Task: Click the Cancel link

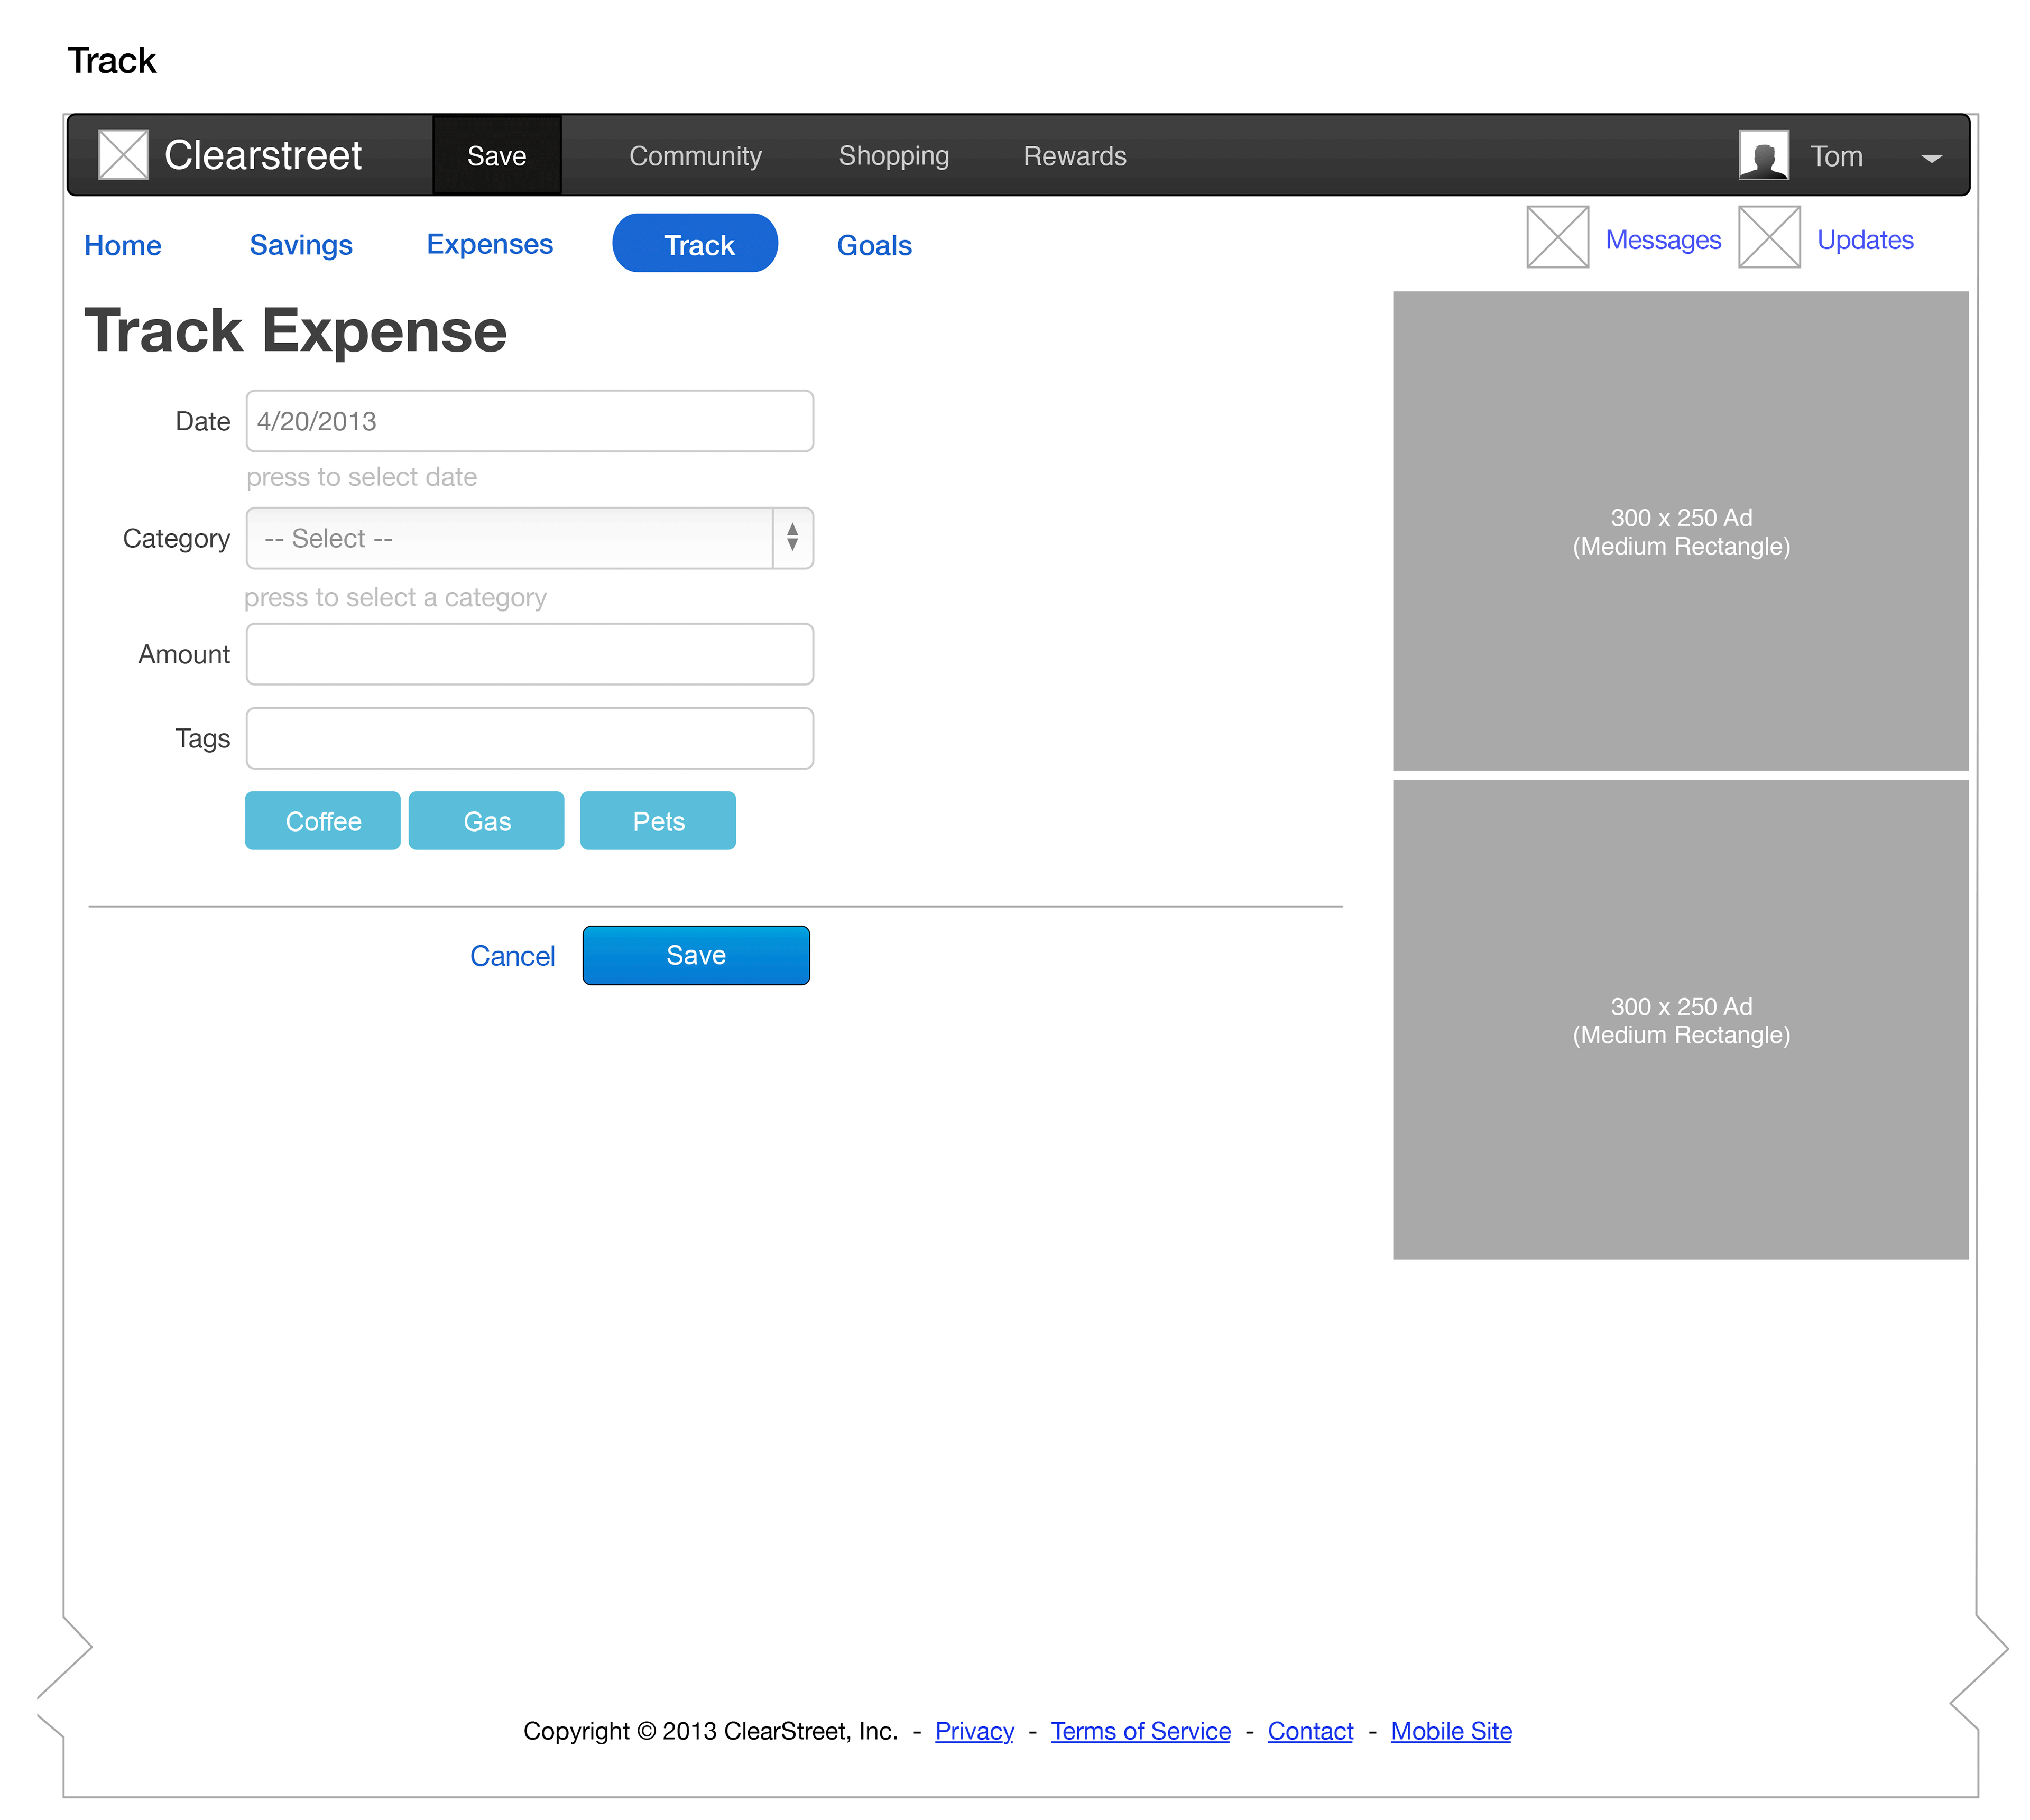Action: click(512, 956)
